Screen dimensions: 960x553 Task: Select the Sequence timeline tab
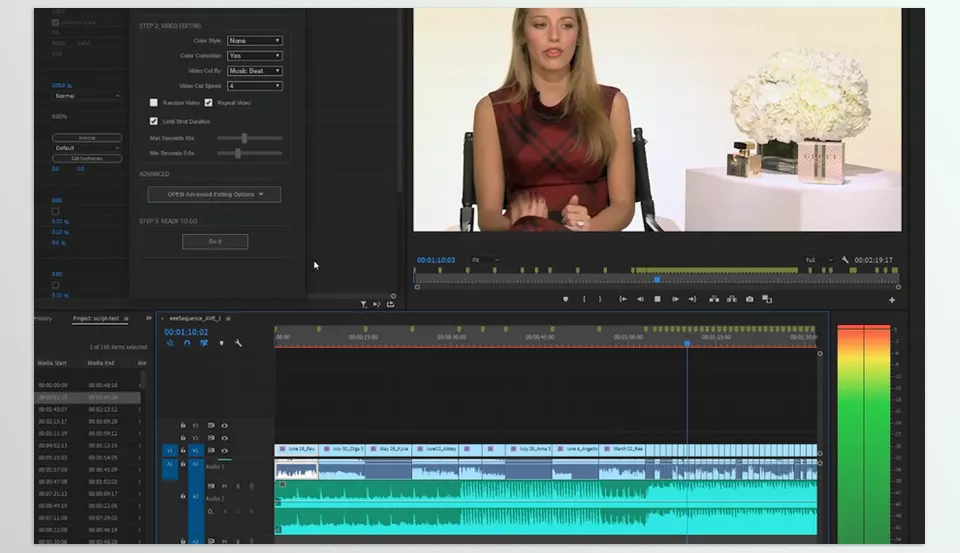click(x=195, y=318)
